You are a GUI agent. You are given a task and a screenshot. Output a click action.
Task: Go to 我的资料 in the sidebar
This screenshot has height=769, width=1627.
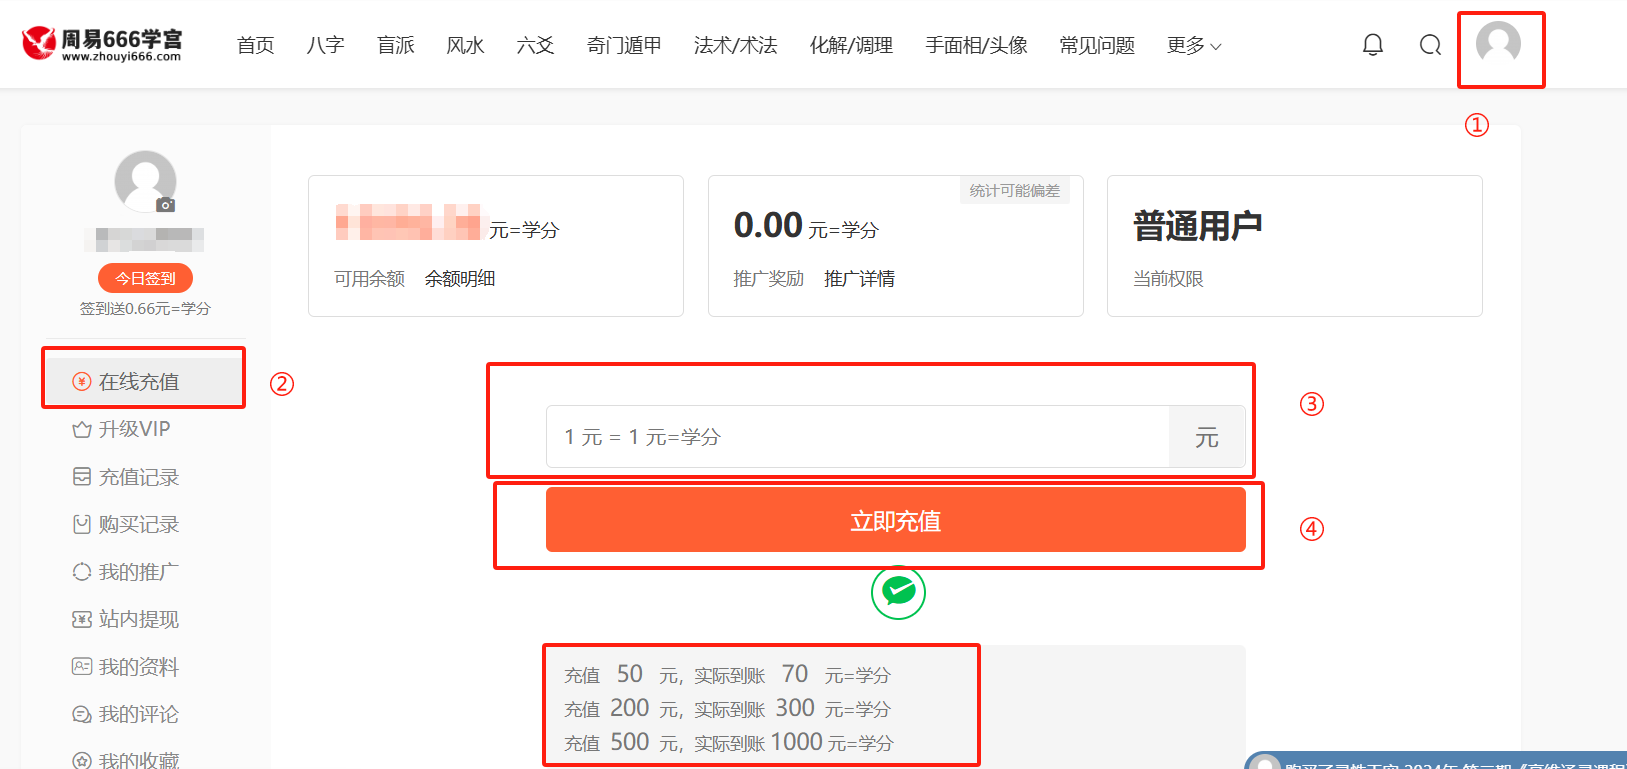(x=138, y=667)
